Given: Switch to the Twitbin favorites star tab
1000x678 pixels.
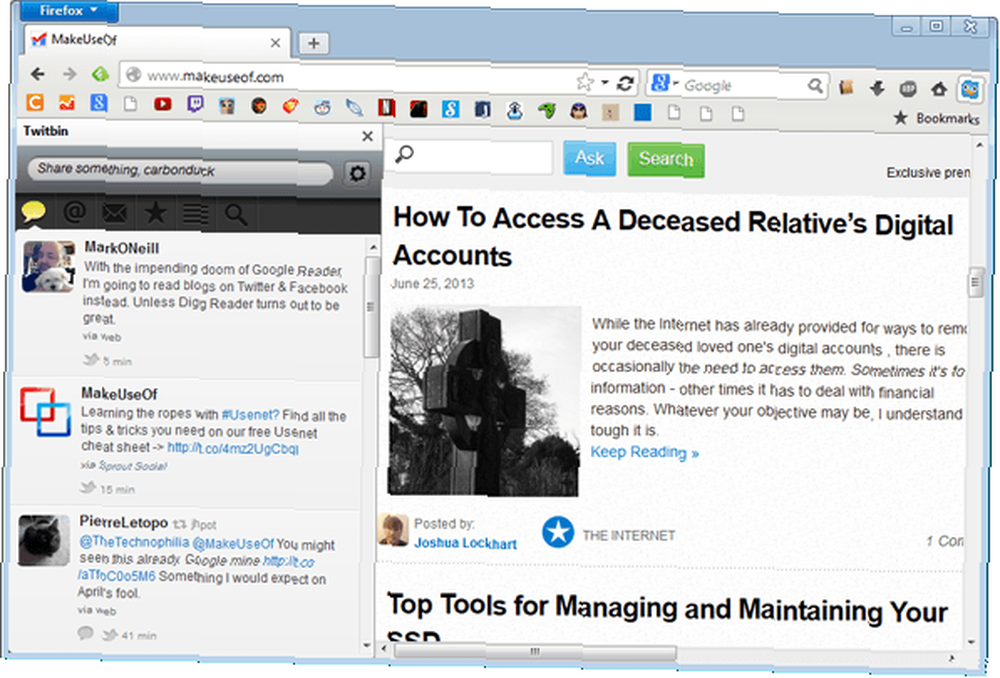Looking at the screenshot, I should coord(155,213).
